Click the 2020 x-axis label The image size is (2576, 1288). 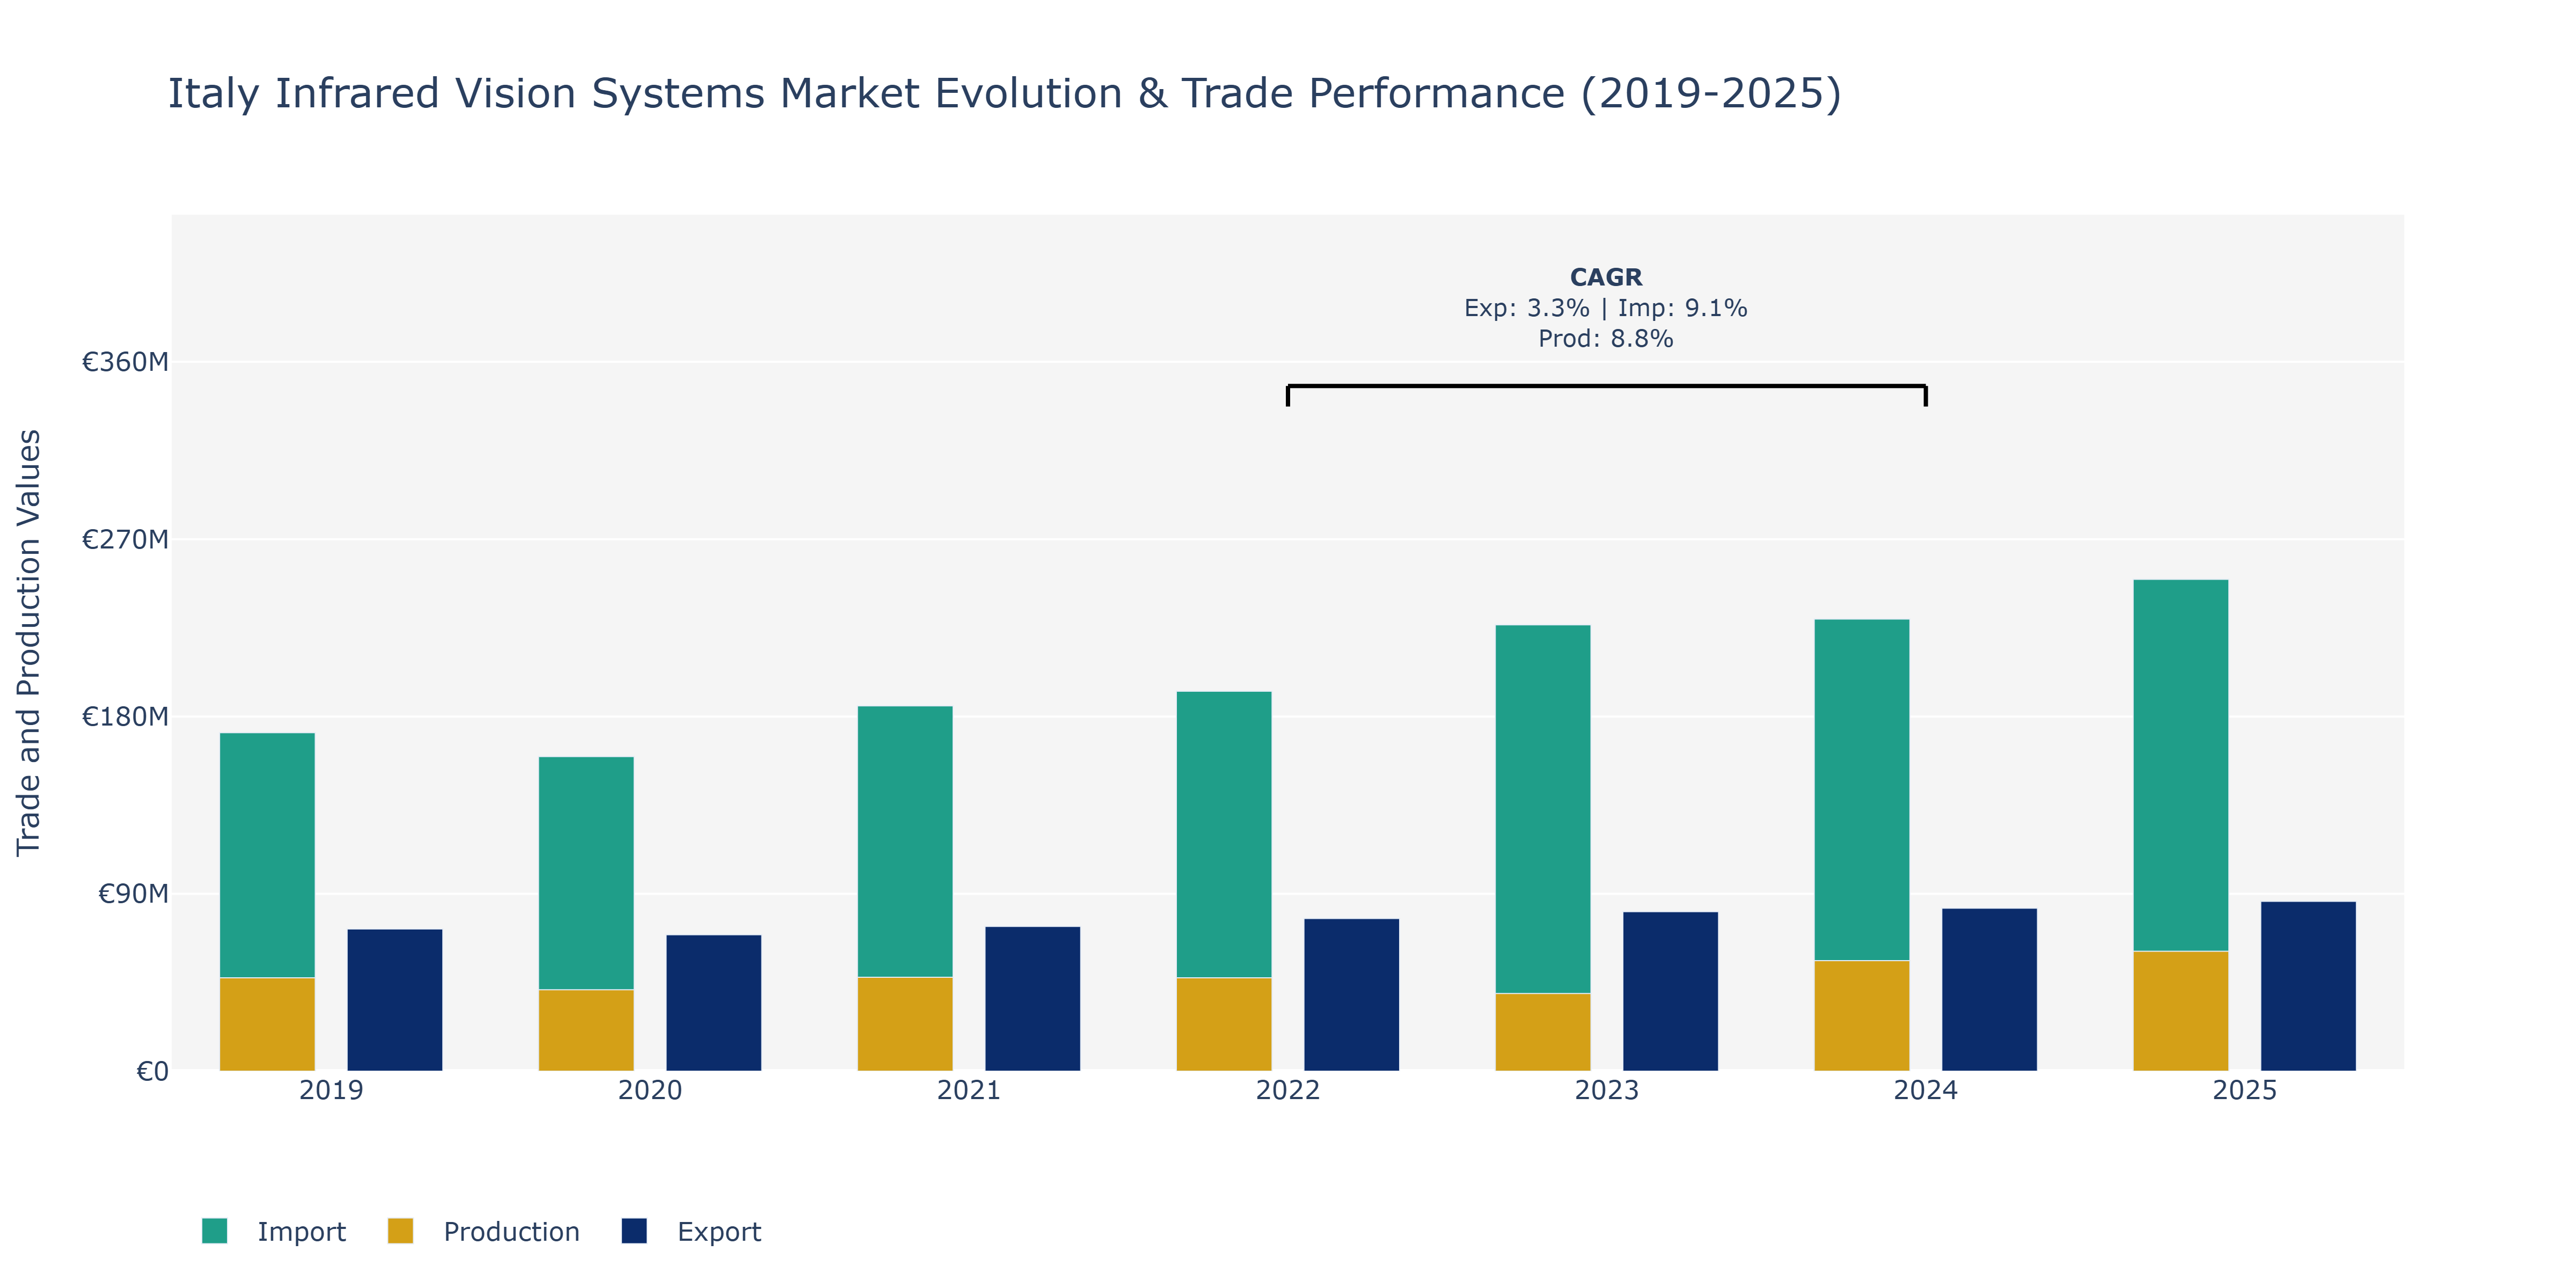[650, 1090]
